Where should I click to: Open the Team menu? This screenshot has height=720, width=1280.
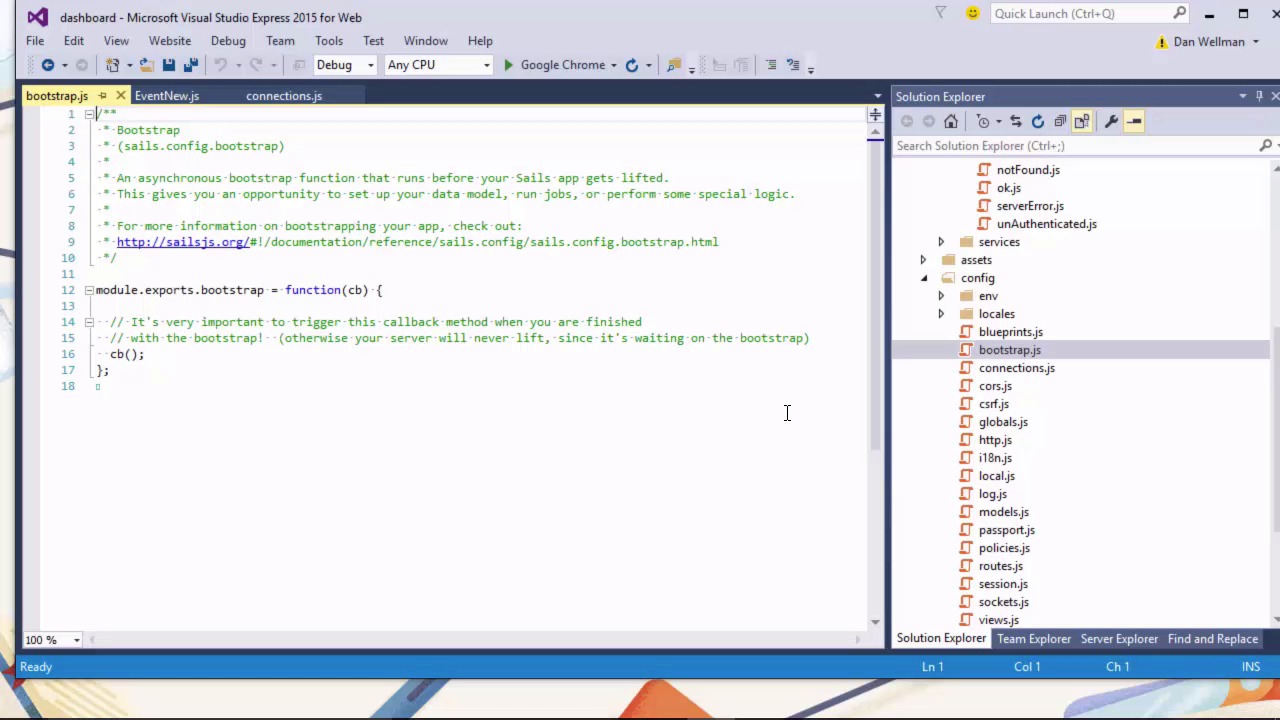280,41
